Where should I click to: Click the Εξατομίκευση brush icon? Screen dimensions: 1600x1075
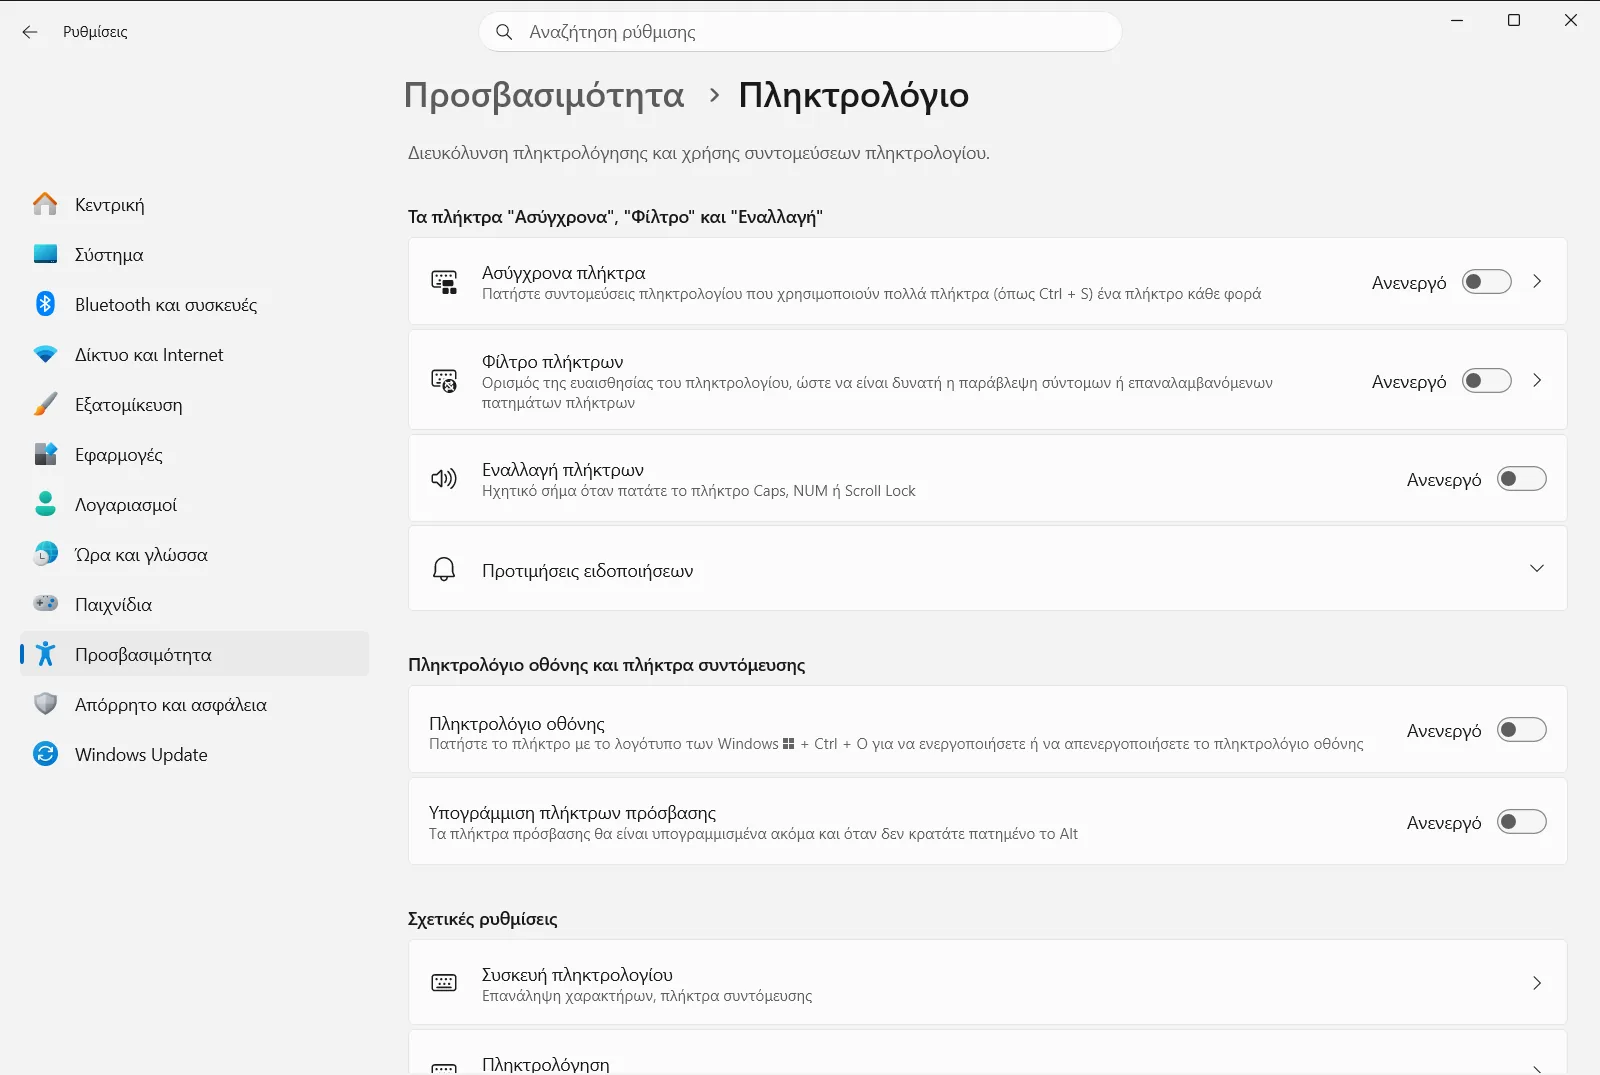(x=45, y=404)
